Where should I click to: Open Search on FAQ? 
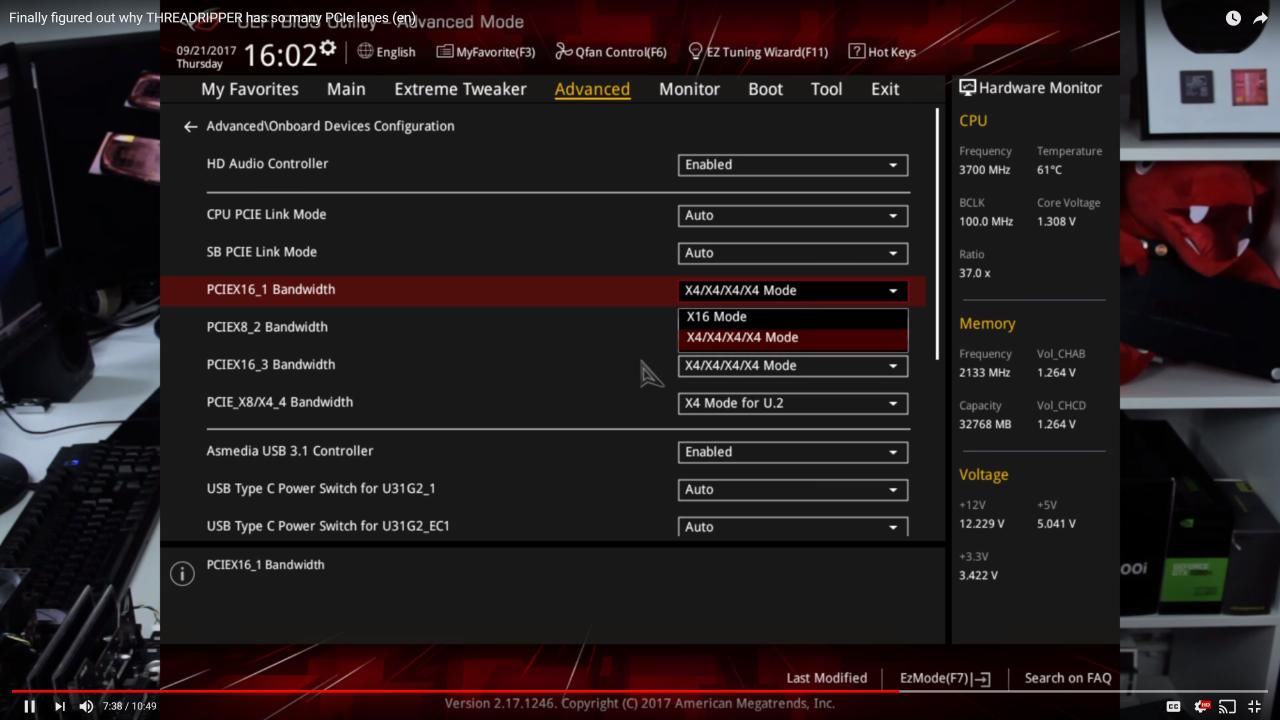tap(1068, 678)
